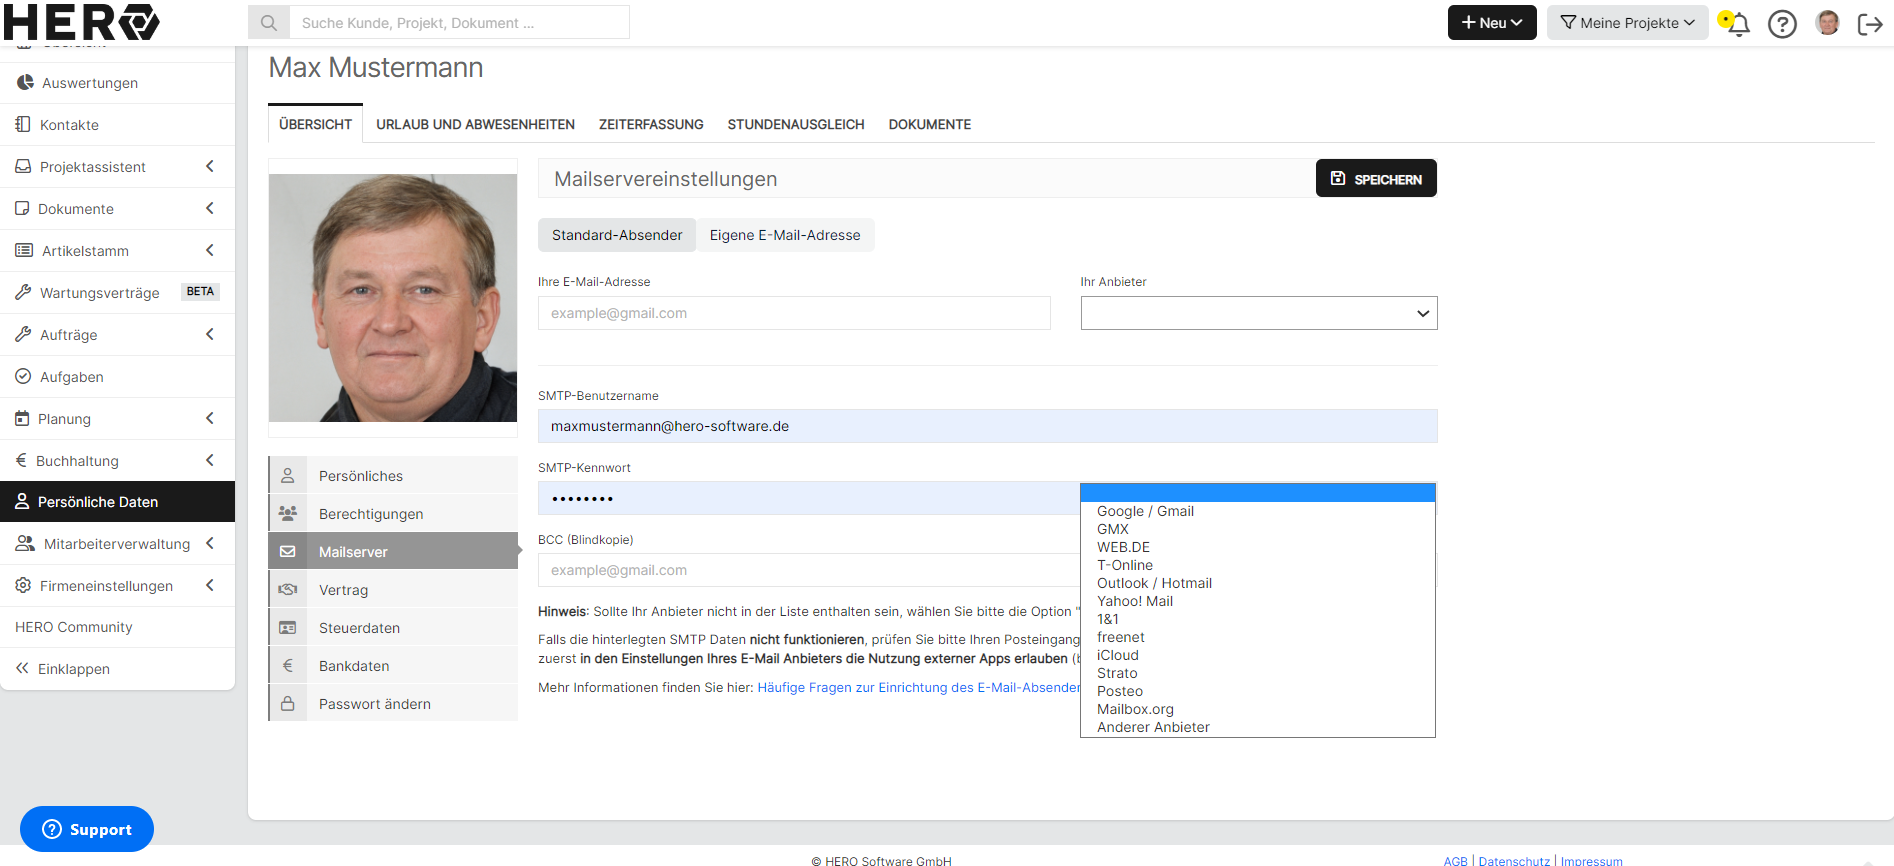This screenshot has width=1894, height=866.
Task: Click the search magnifier icon
Action: point(269,22)
